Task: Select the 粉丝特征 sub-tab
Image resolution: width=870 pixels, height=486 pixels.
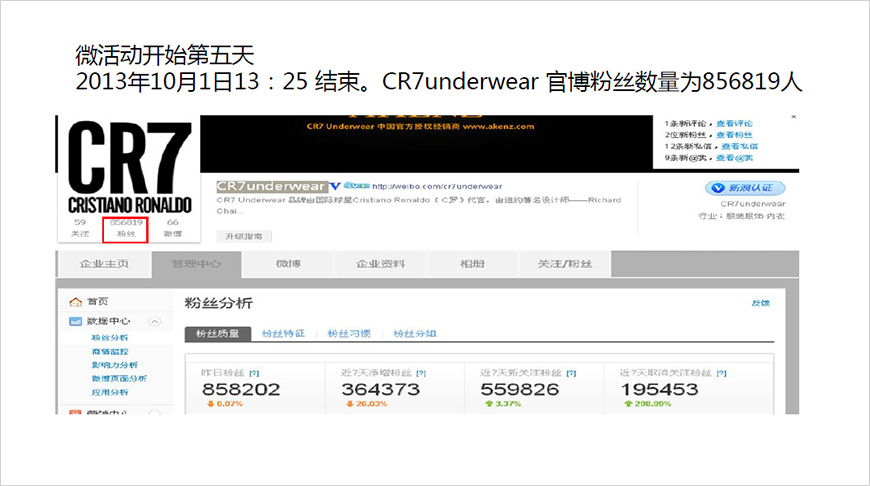Action: 283,334
